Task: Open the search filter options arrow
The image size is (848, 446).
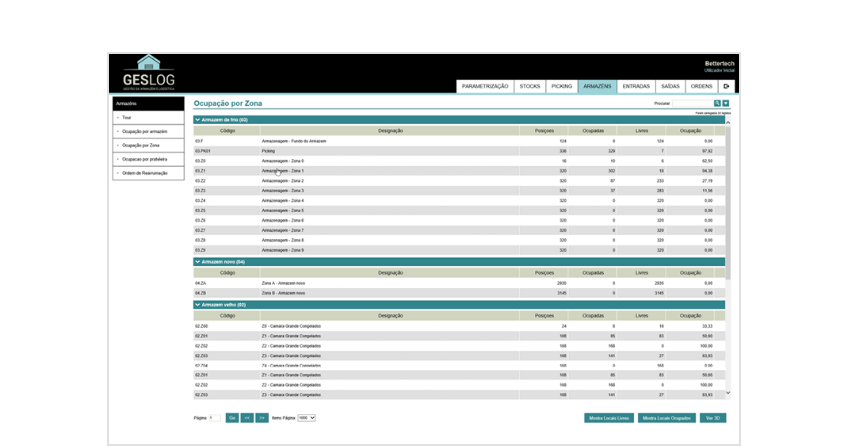Action: click(x=726, y=103)
